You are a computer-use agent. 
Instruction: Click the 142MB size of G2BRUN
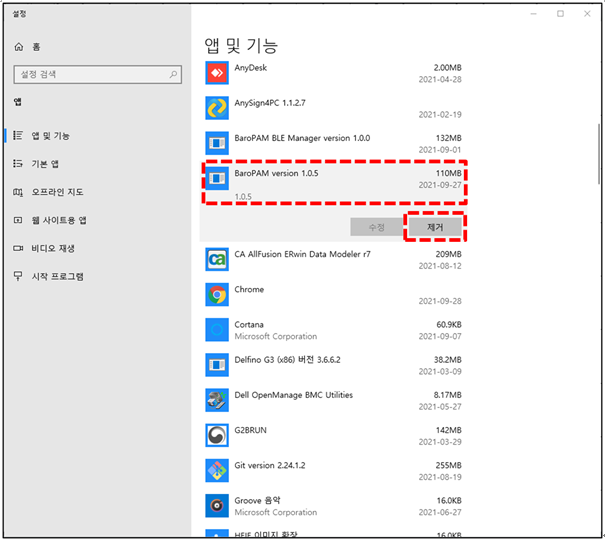point(448,430)
